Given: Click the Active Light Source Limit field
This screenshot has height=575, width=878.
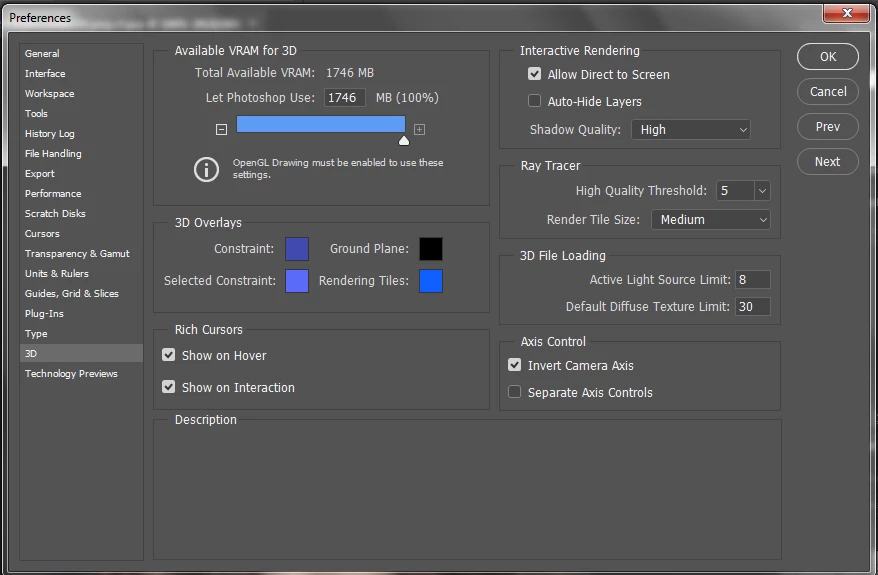Looking at the screenshot, I should tap(753, 279).
